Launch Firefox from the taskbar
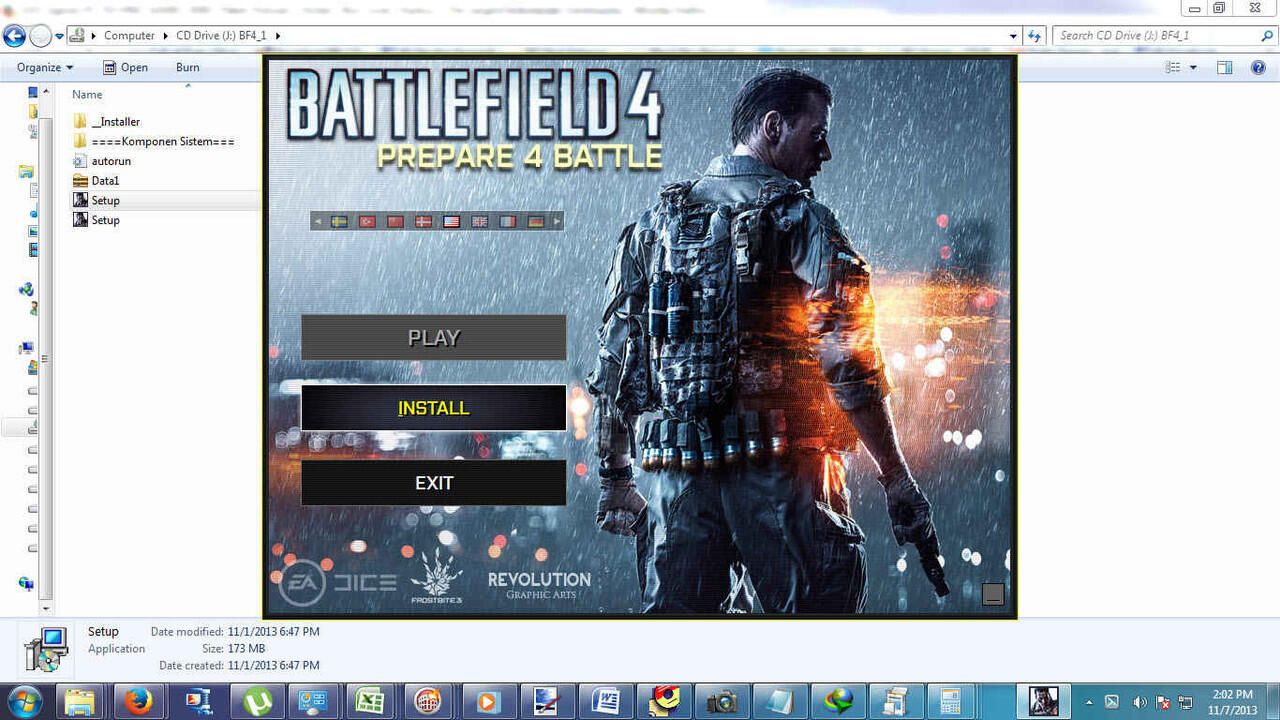This screenshot has width=1280, height=720. click(139, 702)
